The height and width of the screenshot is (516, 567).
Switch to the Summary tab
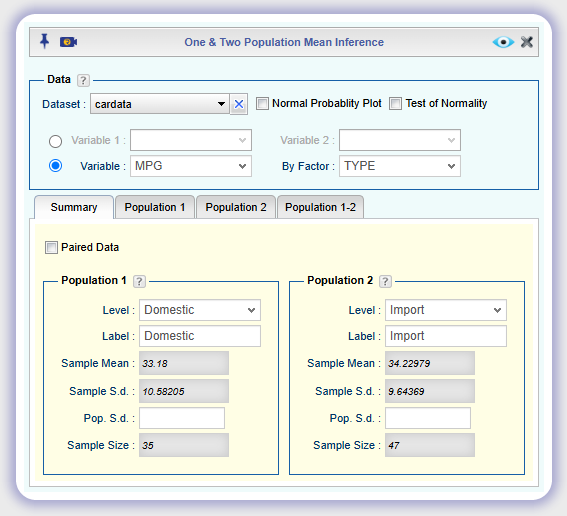click(74, 207)
